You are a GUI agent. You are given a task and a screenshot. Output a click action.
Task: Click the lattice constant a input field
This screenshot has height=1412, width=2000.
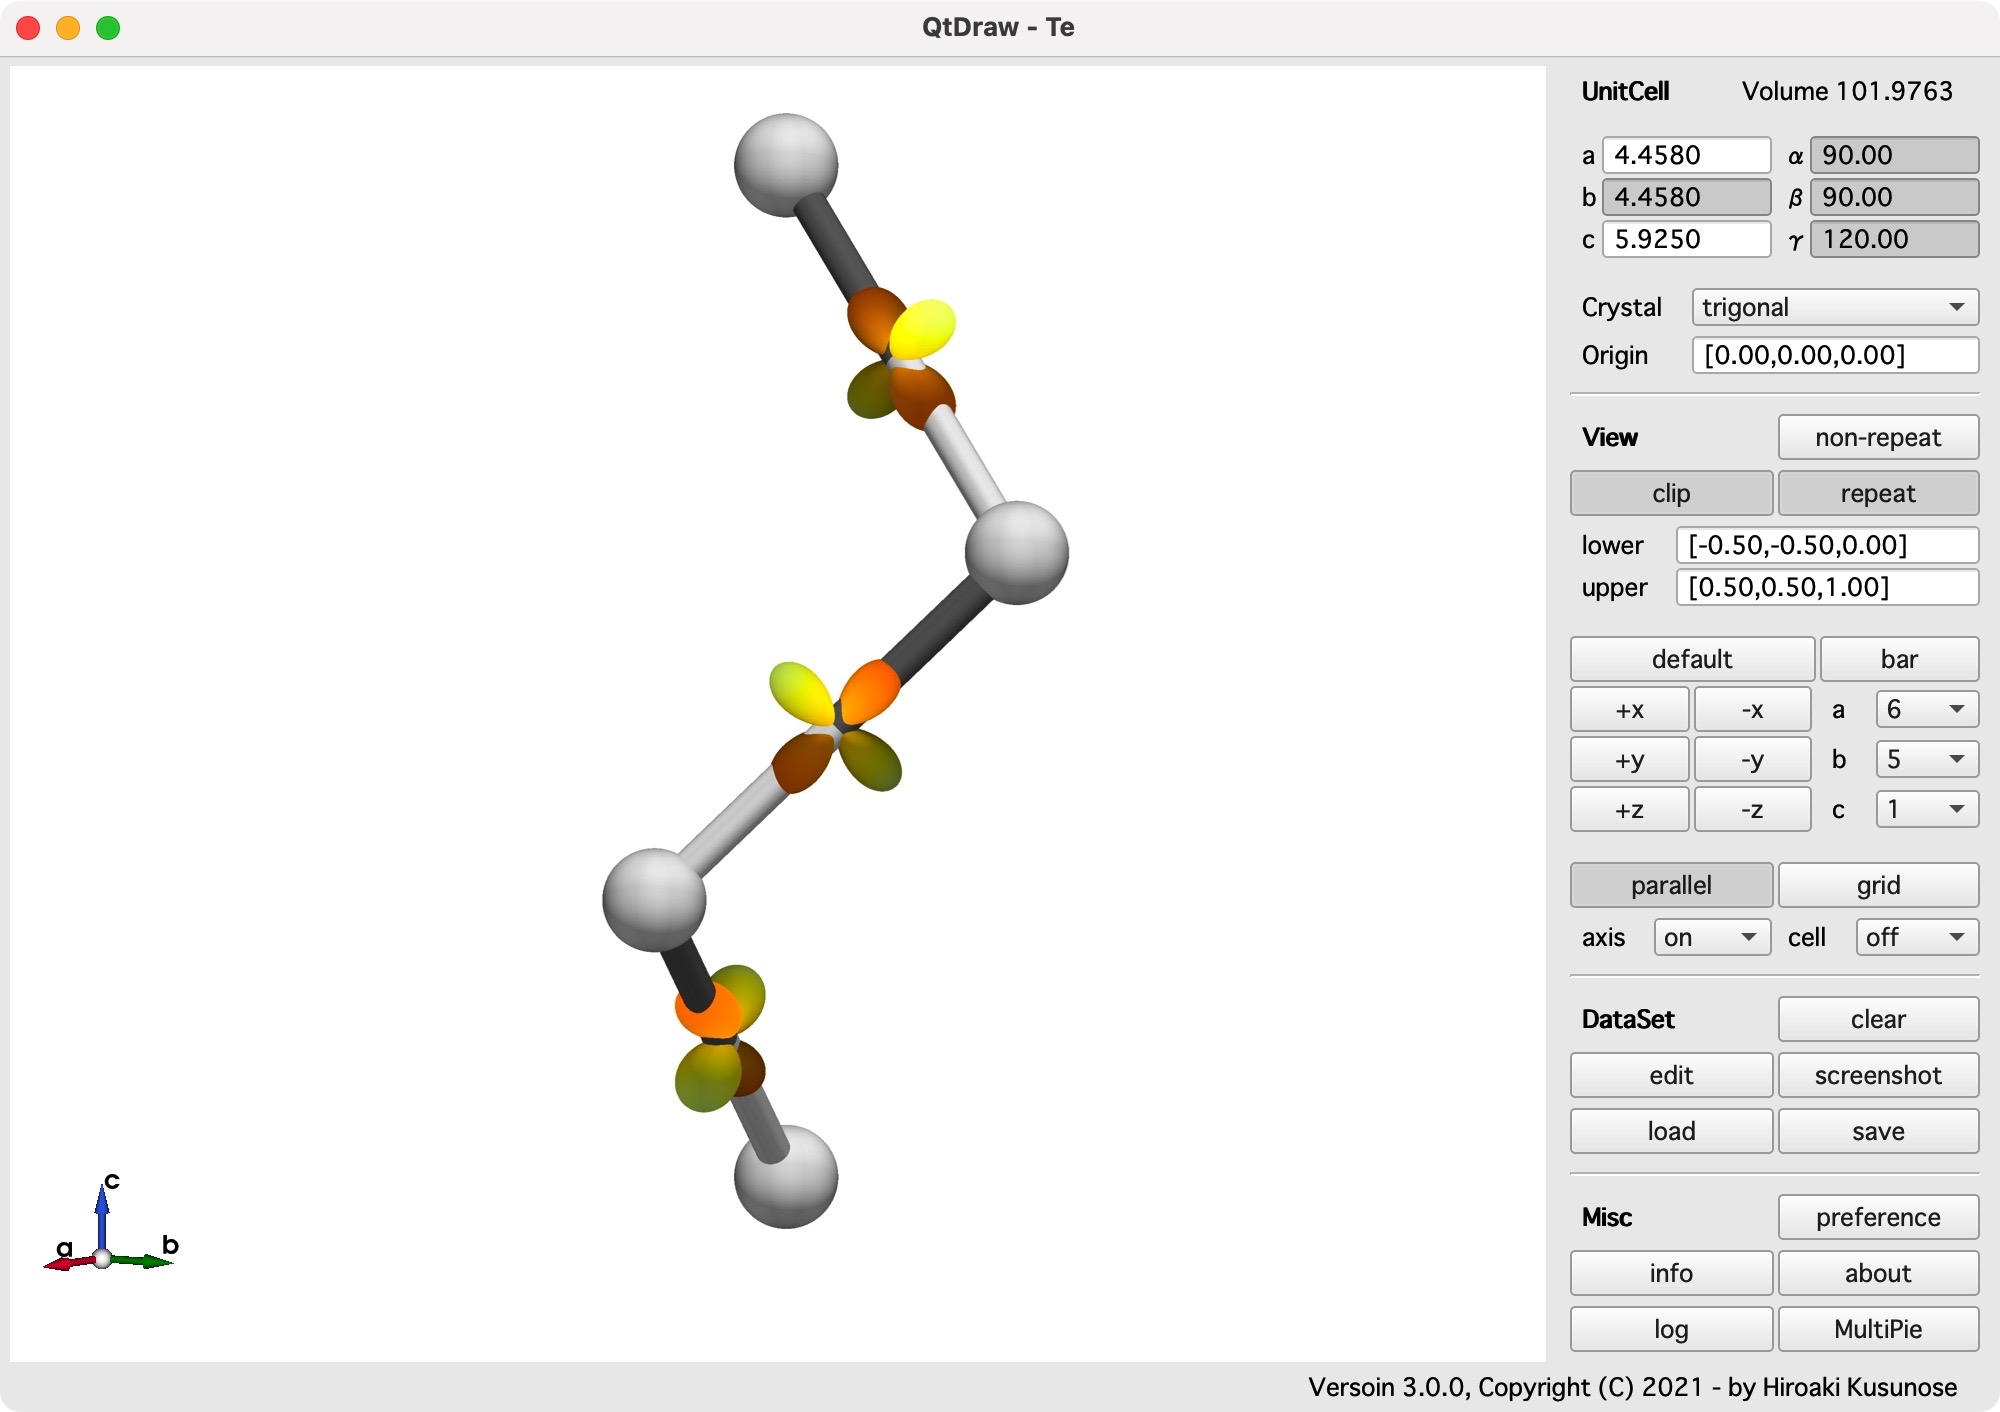[1686, 155]
